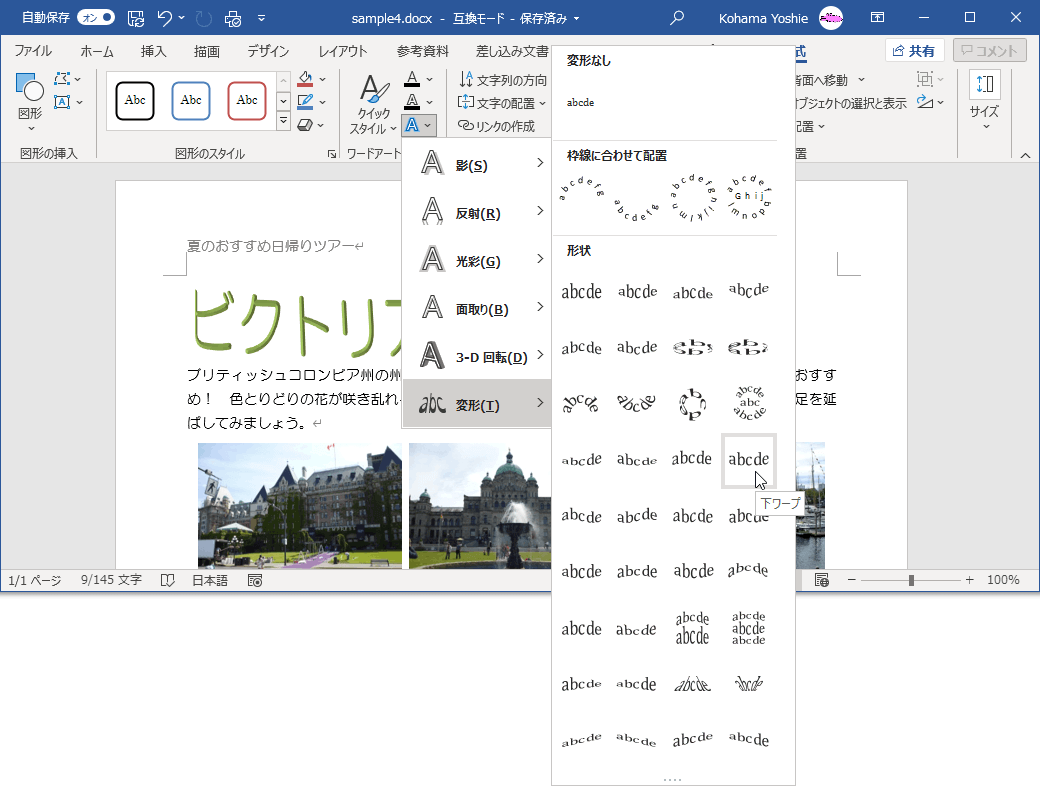
Task: Open the Ribbon Display Options icon
Action: click(x=878, y=18)
